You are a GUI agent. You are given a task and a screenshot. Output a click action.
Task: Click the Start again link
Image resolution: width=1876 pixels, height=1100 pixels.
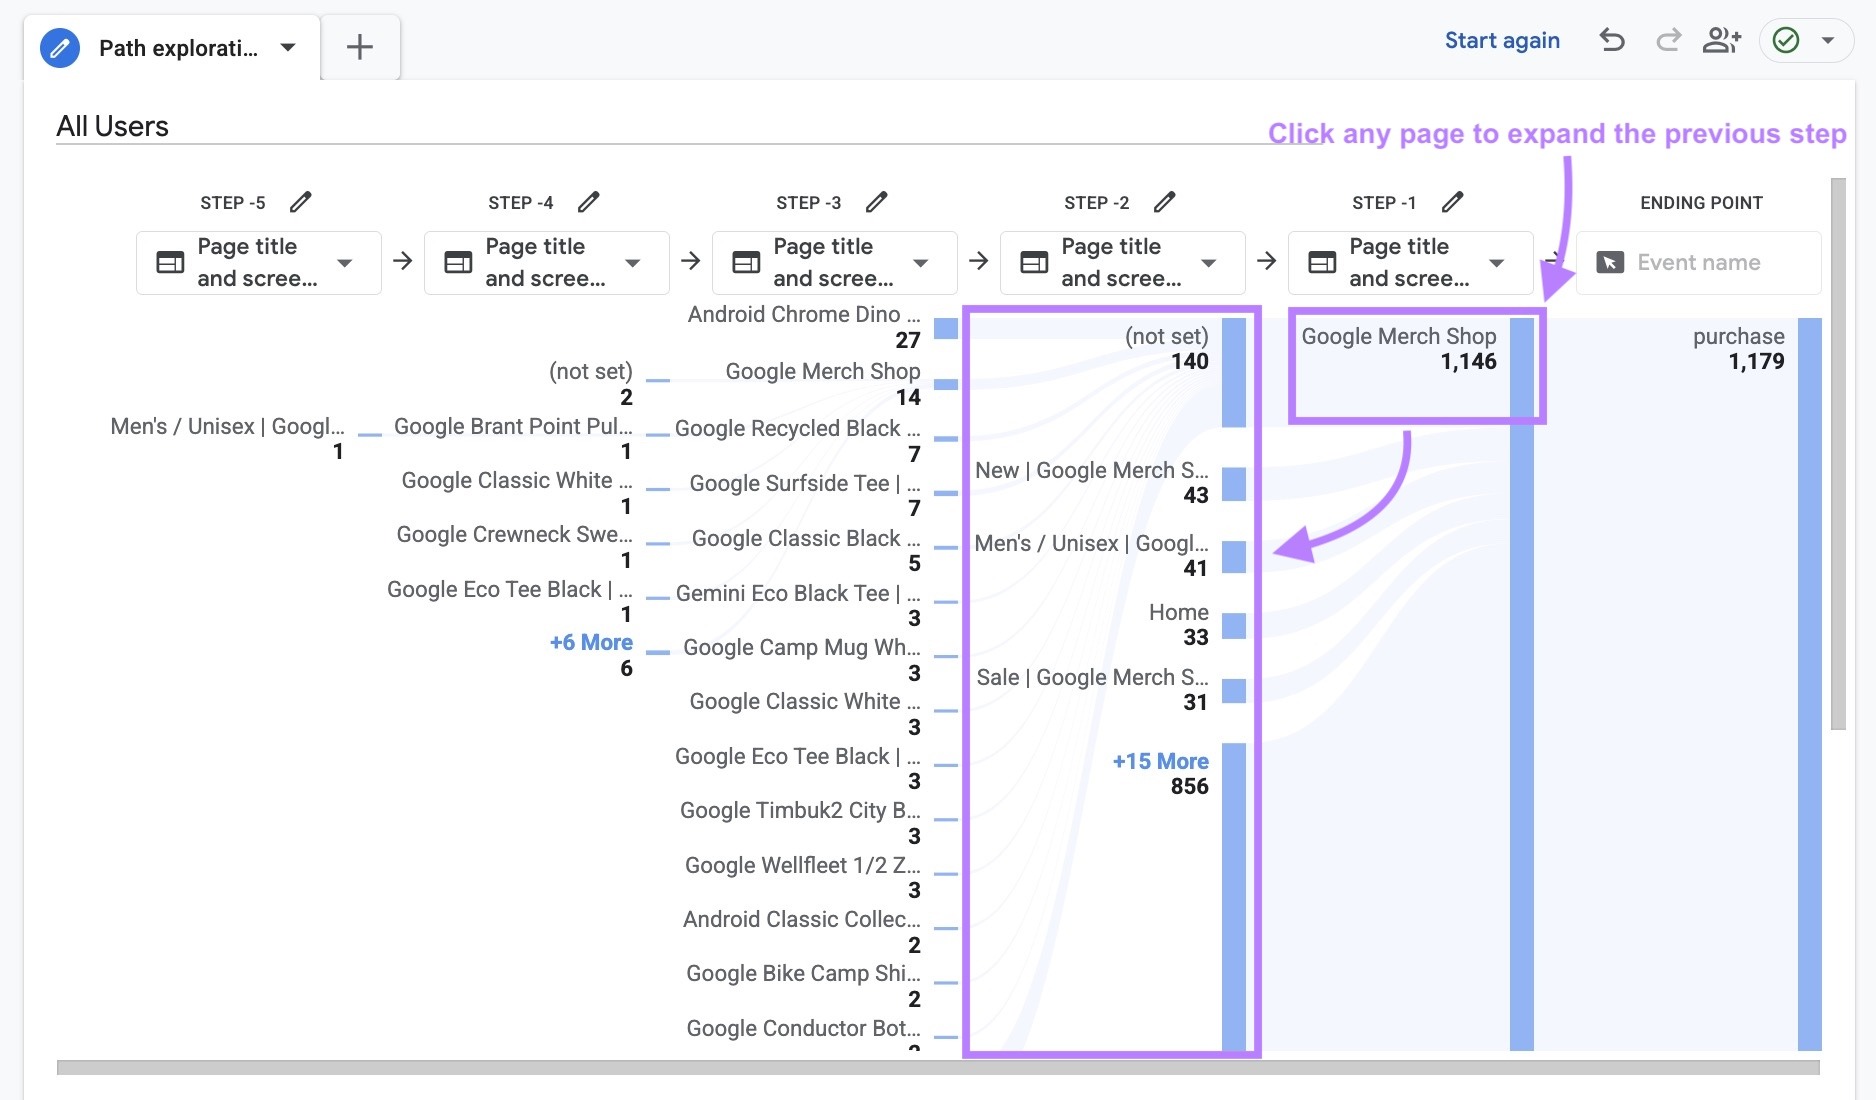[1502, 40]
